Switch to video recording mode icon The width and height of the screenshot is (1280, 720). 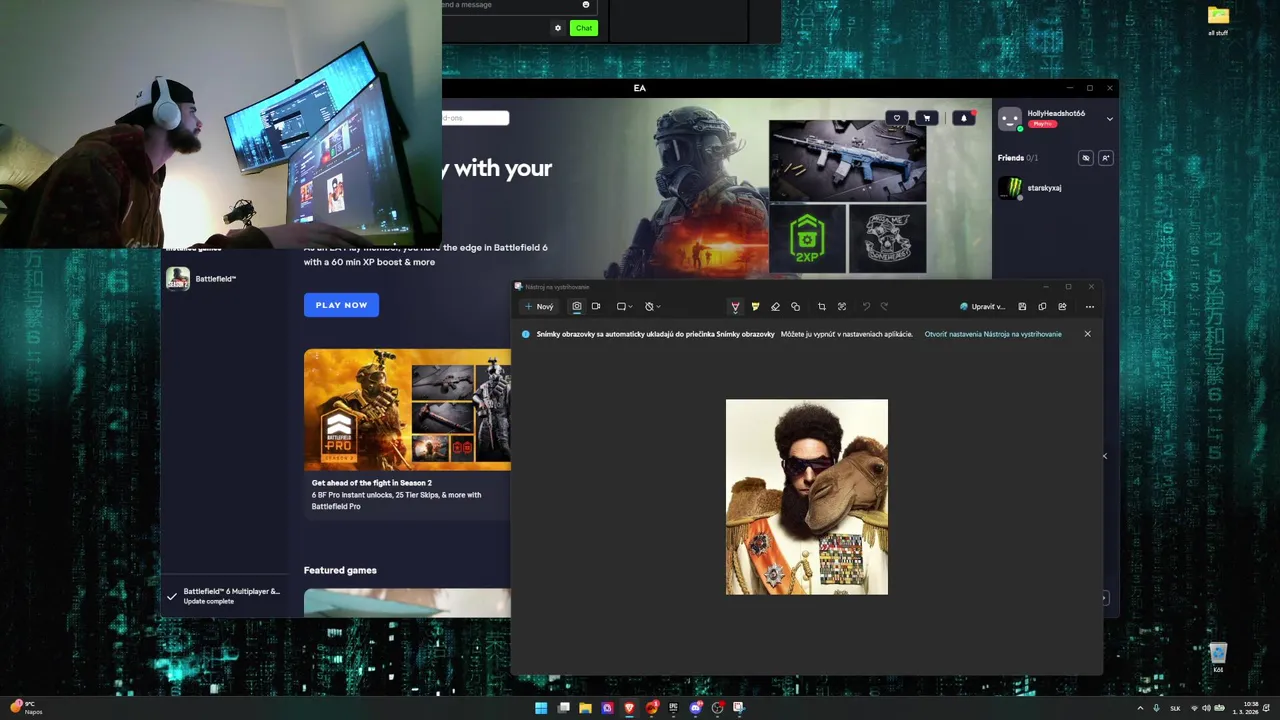(x=596, y=307)
